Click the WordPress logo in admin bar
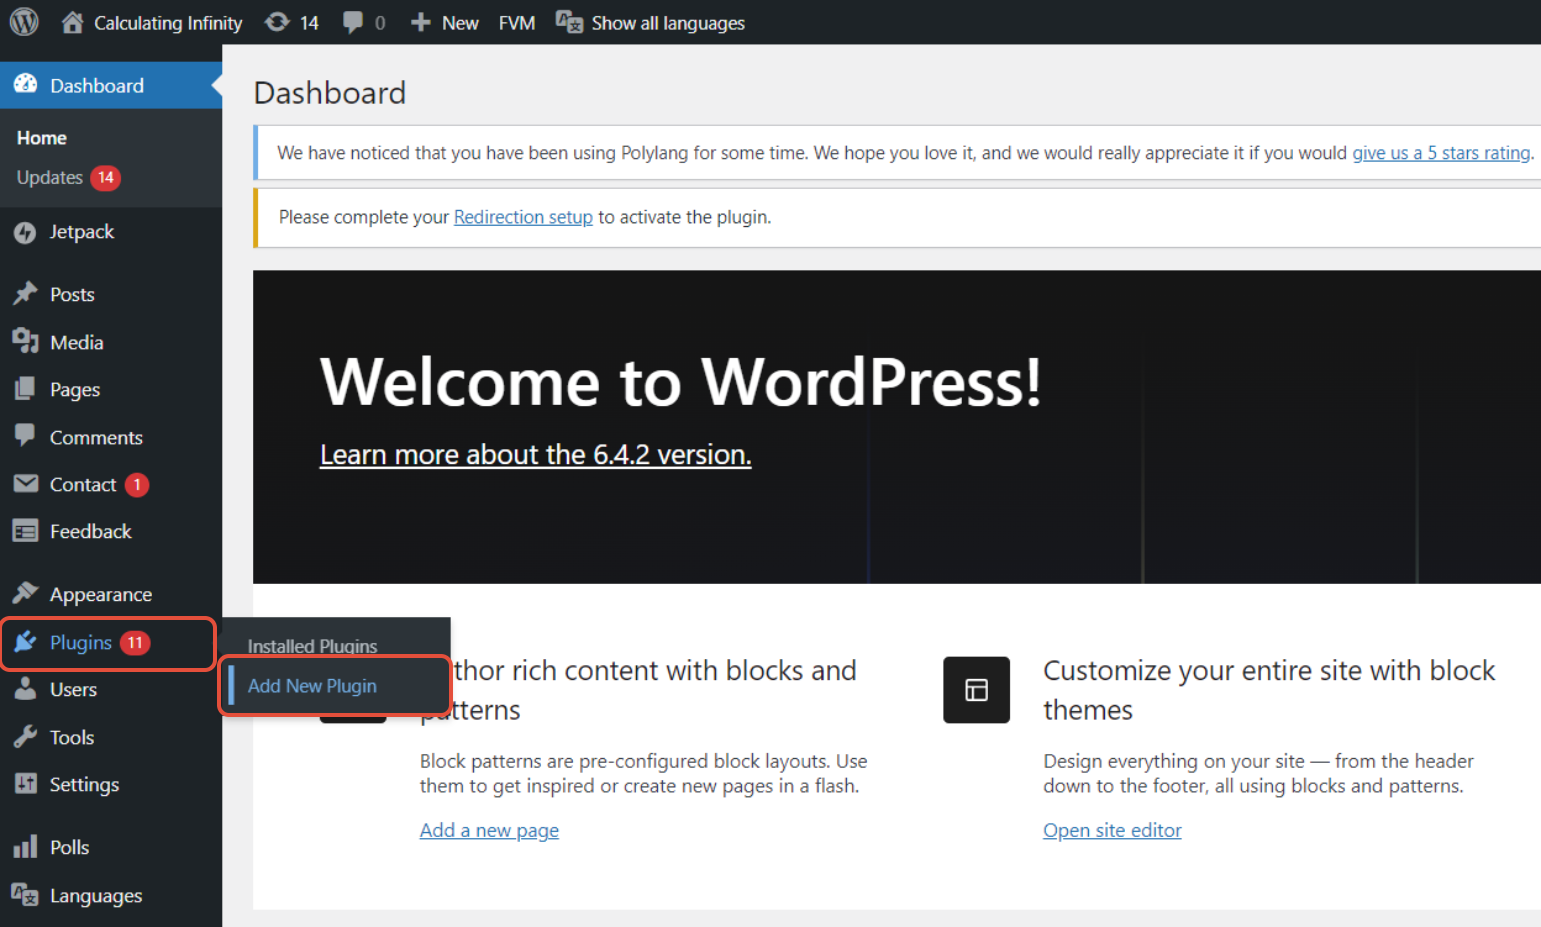This screenshot has height=927, width=1541. 24,22
